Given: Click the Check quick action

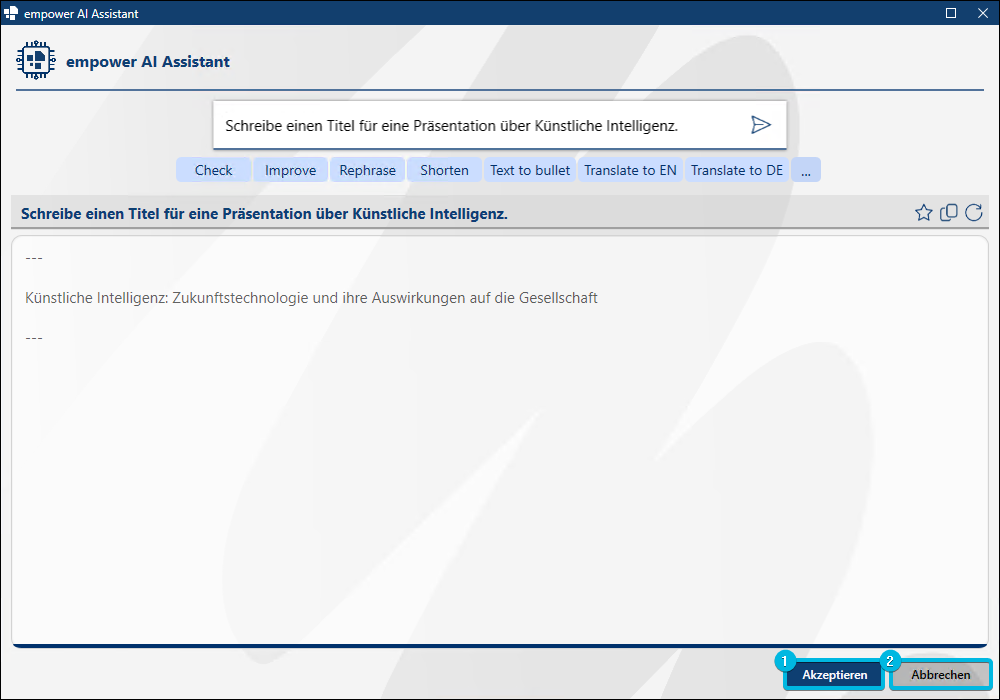Looking at the screenshot, I should [214, 170].
